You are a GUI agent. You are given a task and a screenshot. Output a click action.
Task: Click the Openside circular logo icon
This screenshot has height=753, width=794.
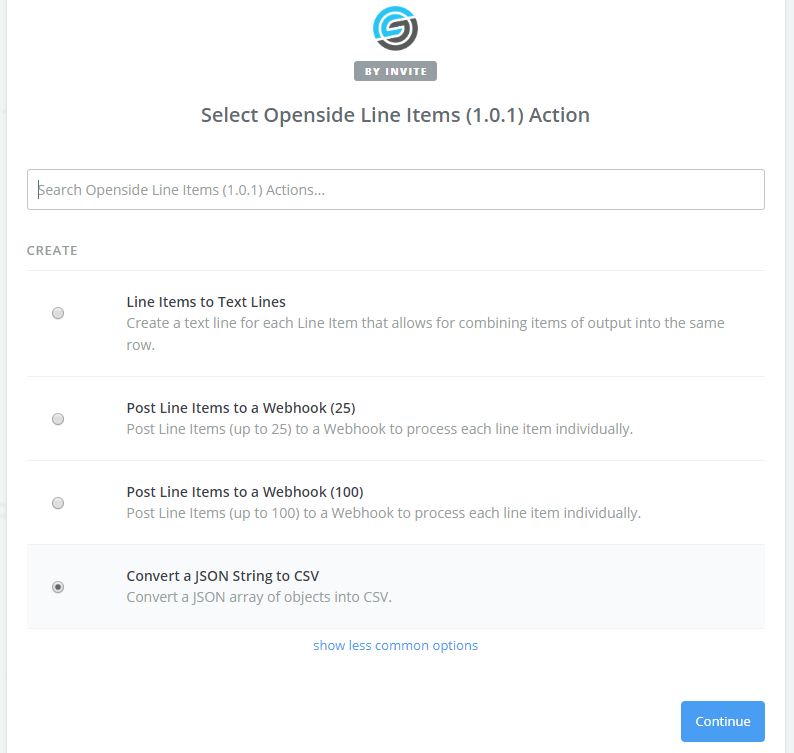(x=395, y=28)
